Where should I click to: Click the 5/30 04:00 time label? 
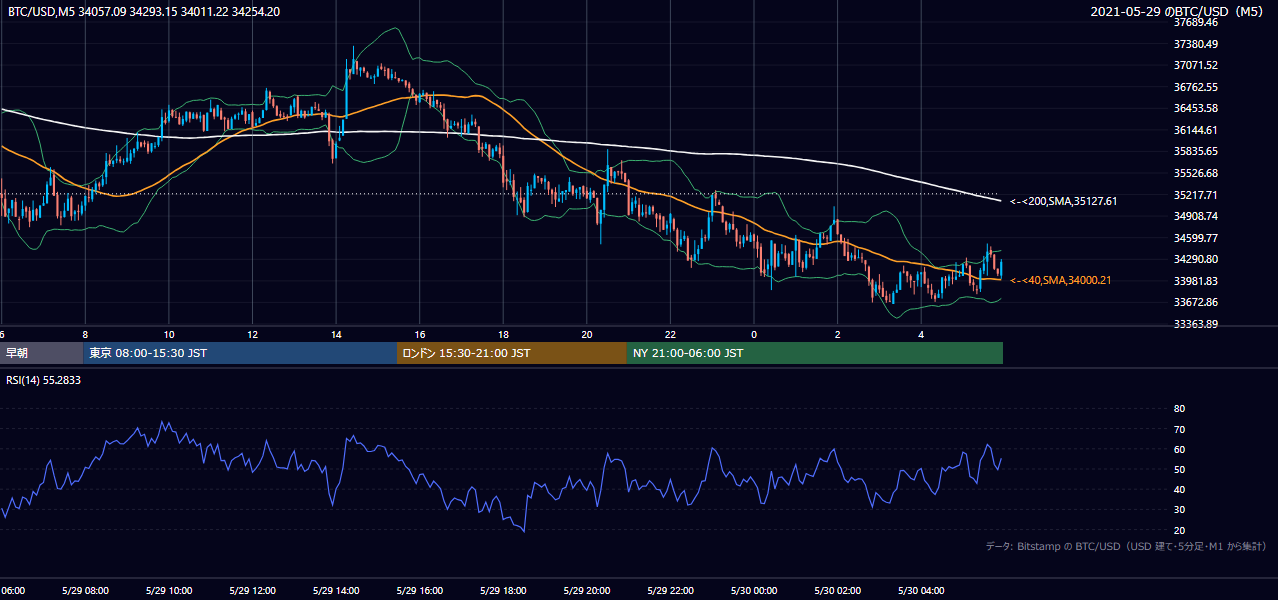[920, 590]
